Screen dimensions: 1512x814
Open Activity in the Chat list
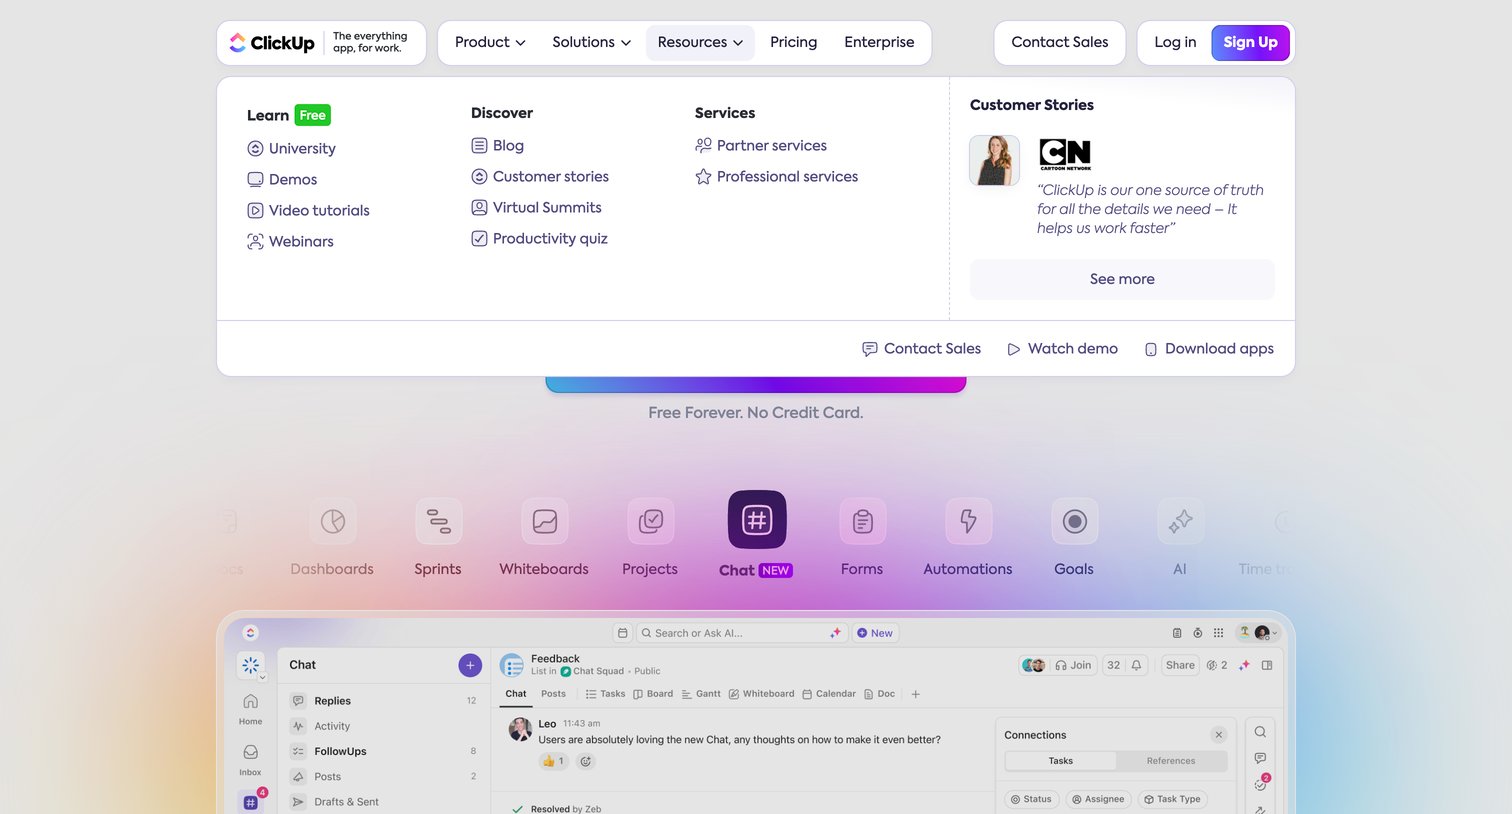point(384,726)
